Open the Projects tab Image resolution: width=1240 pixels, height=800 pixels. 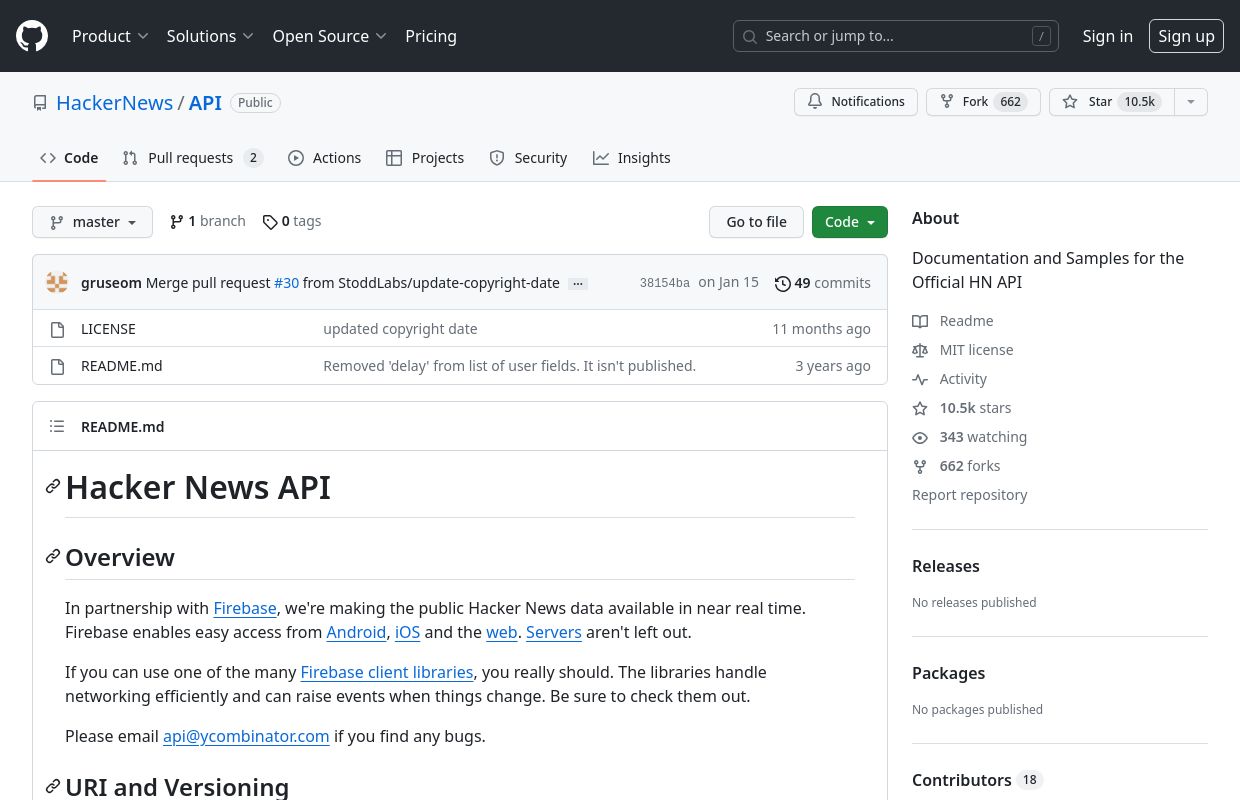pyautogui.click(x=425, y=158)
